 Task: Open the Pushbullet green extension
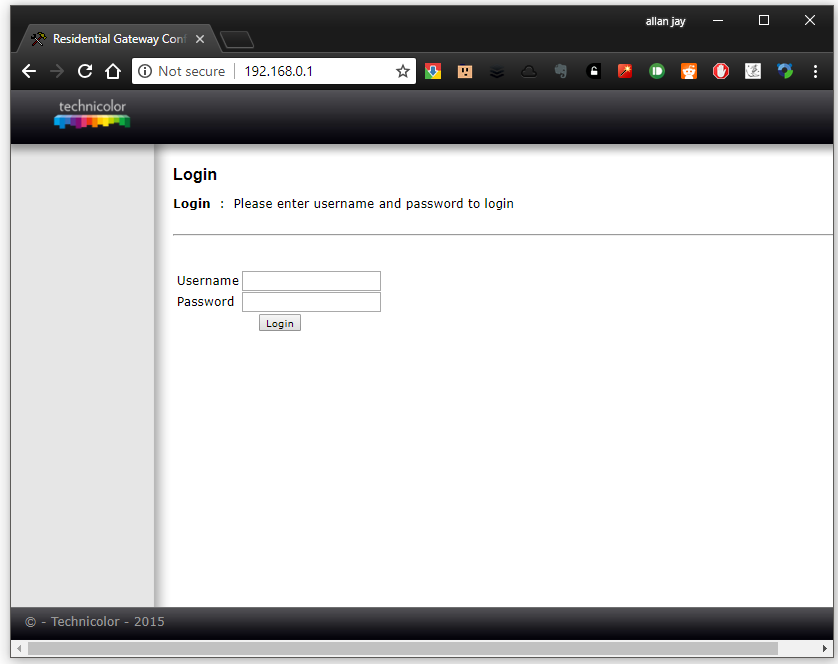pos(657,71)
